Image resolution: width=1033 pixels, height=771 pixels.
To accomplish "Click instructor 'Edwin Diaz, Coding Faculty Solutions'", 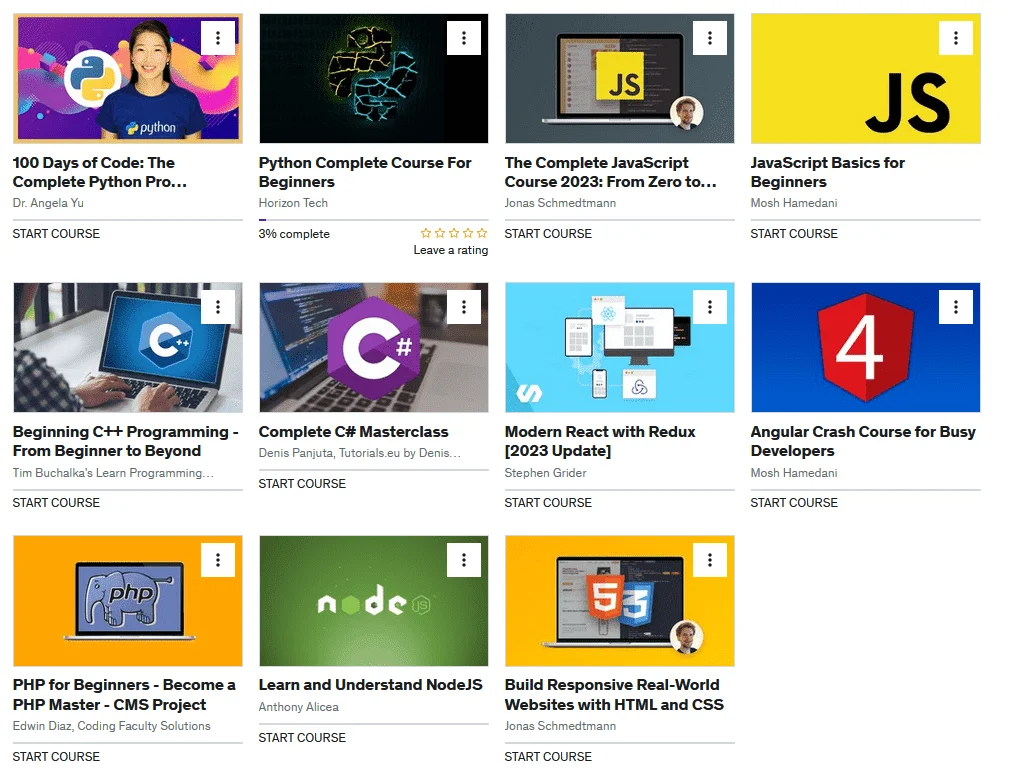I will tap(111, 726).
